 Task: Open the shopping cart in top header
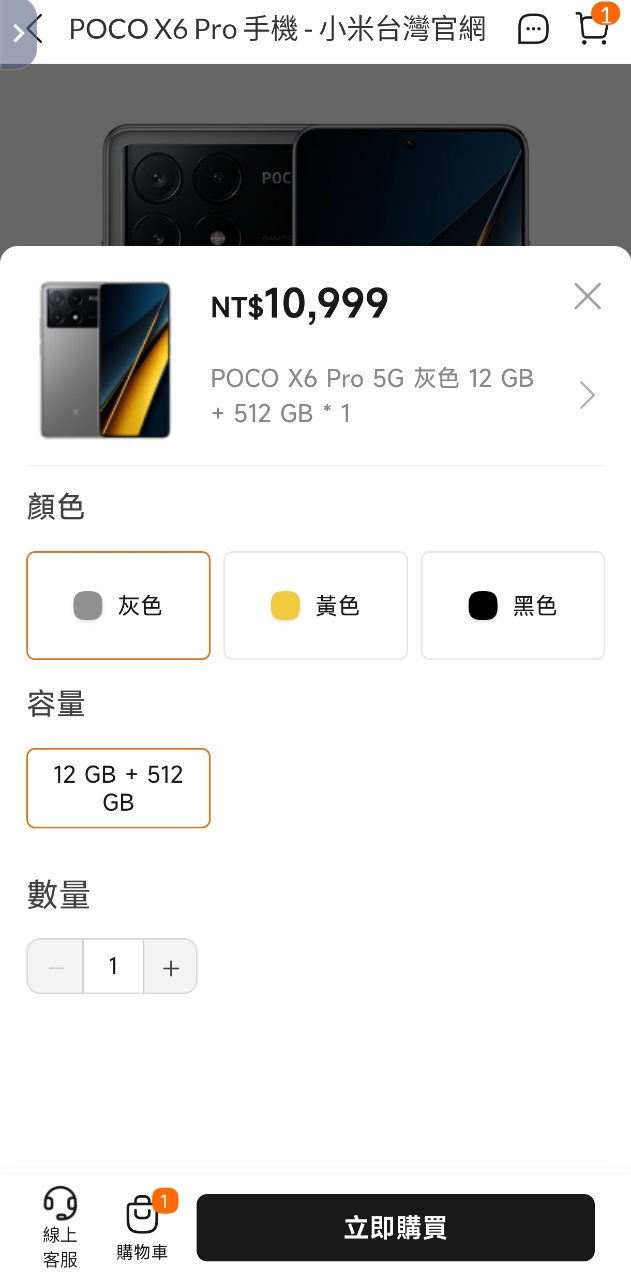click(593, 29)
